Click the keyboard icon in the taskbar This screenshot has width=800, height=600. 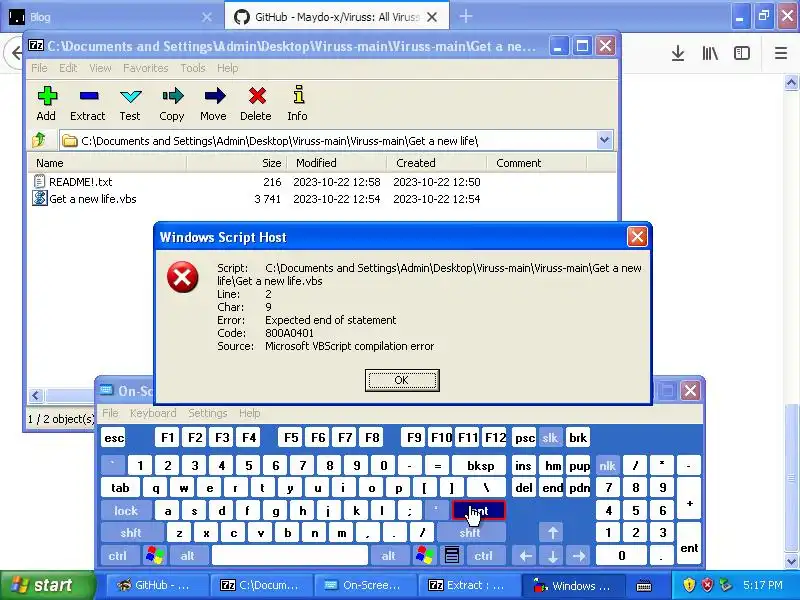click(644, 585)
